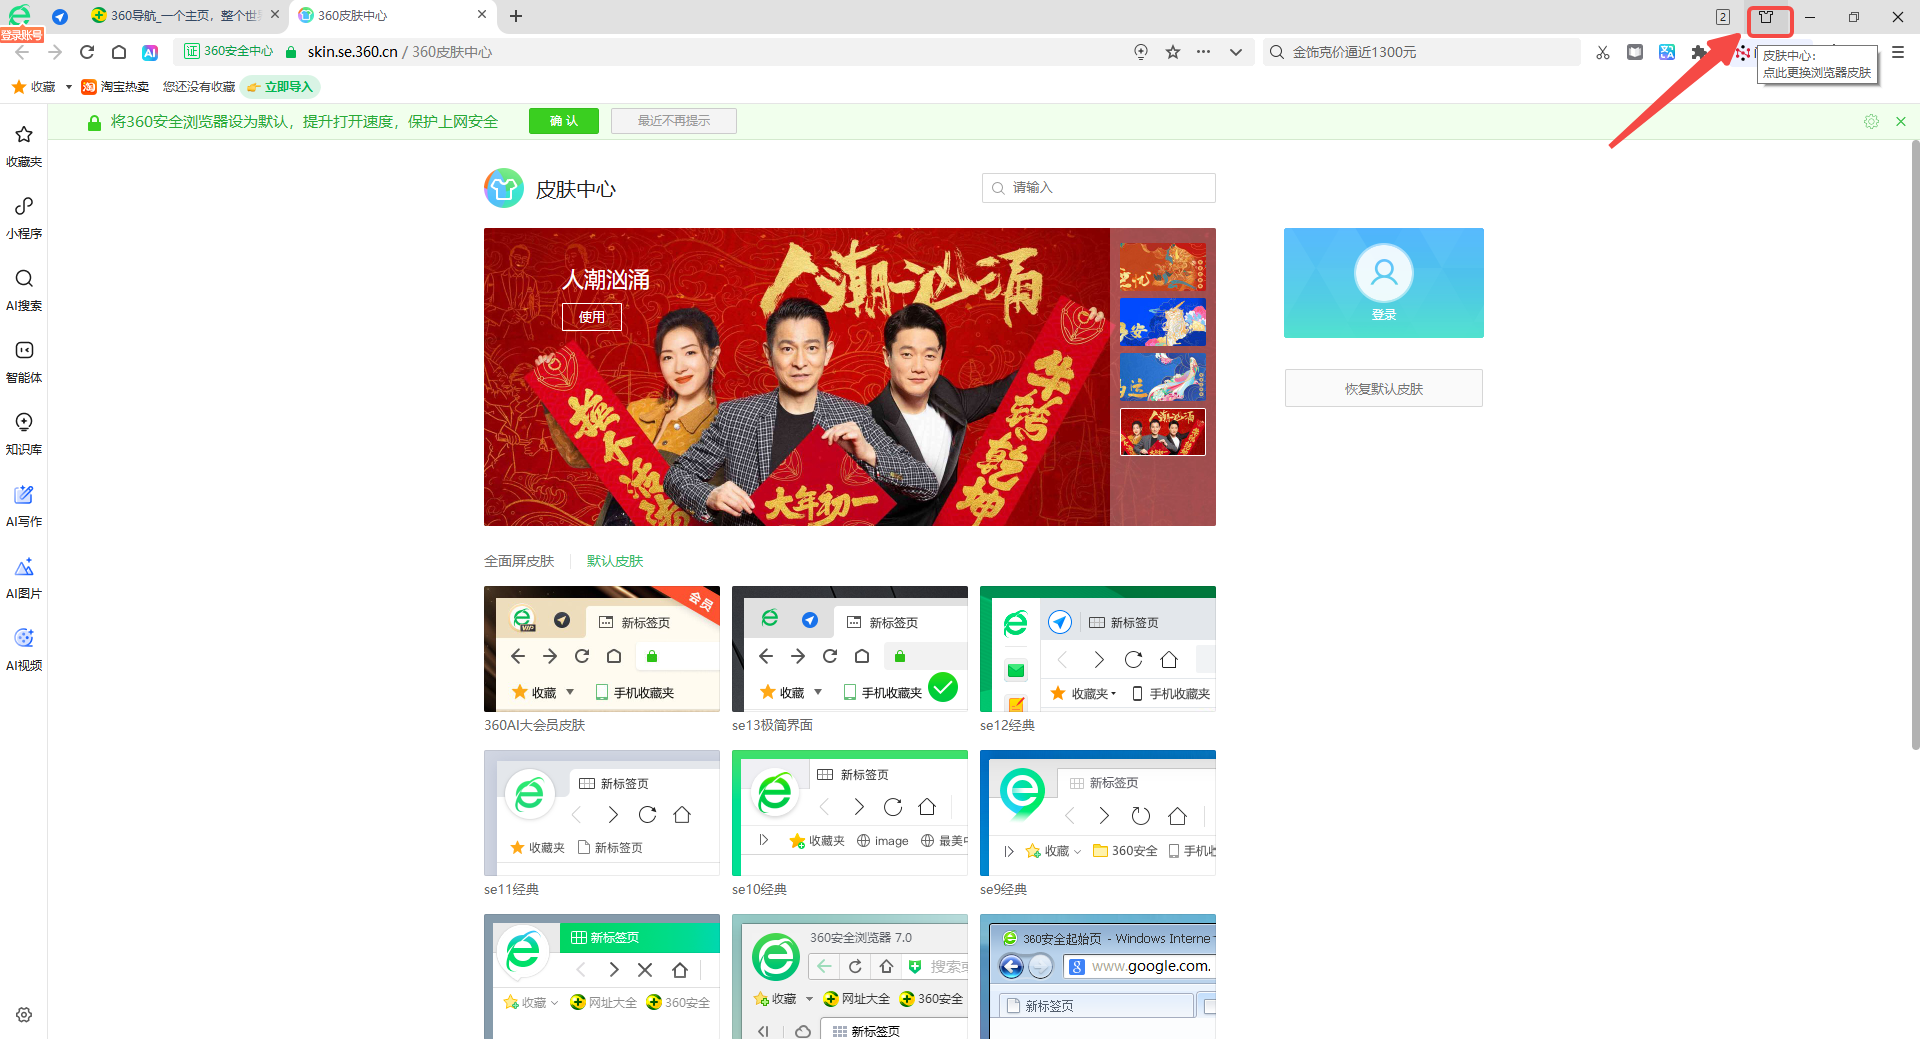Click the 皮肤中心 search input field
This screenshot has width=1920, height=1040.
[x=1098, y=188]
